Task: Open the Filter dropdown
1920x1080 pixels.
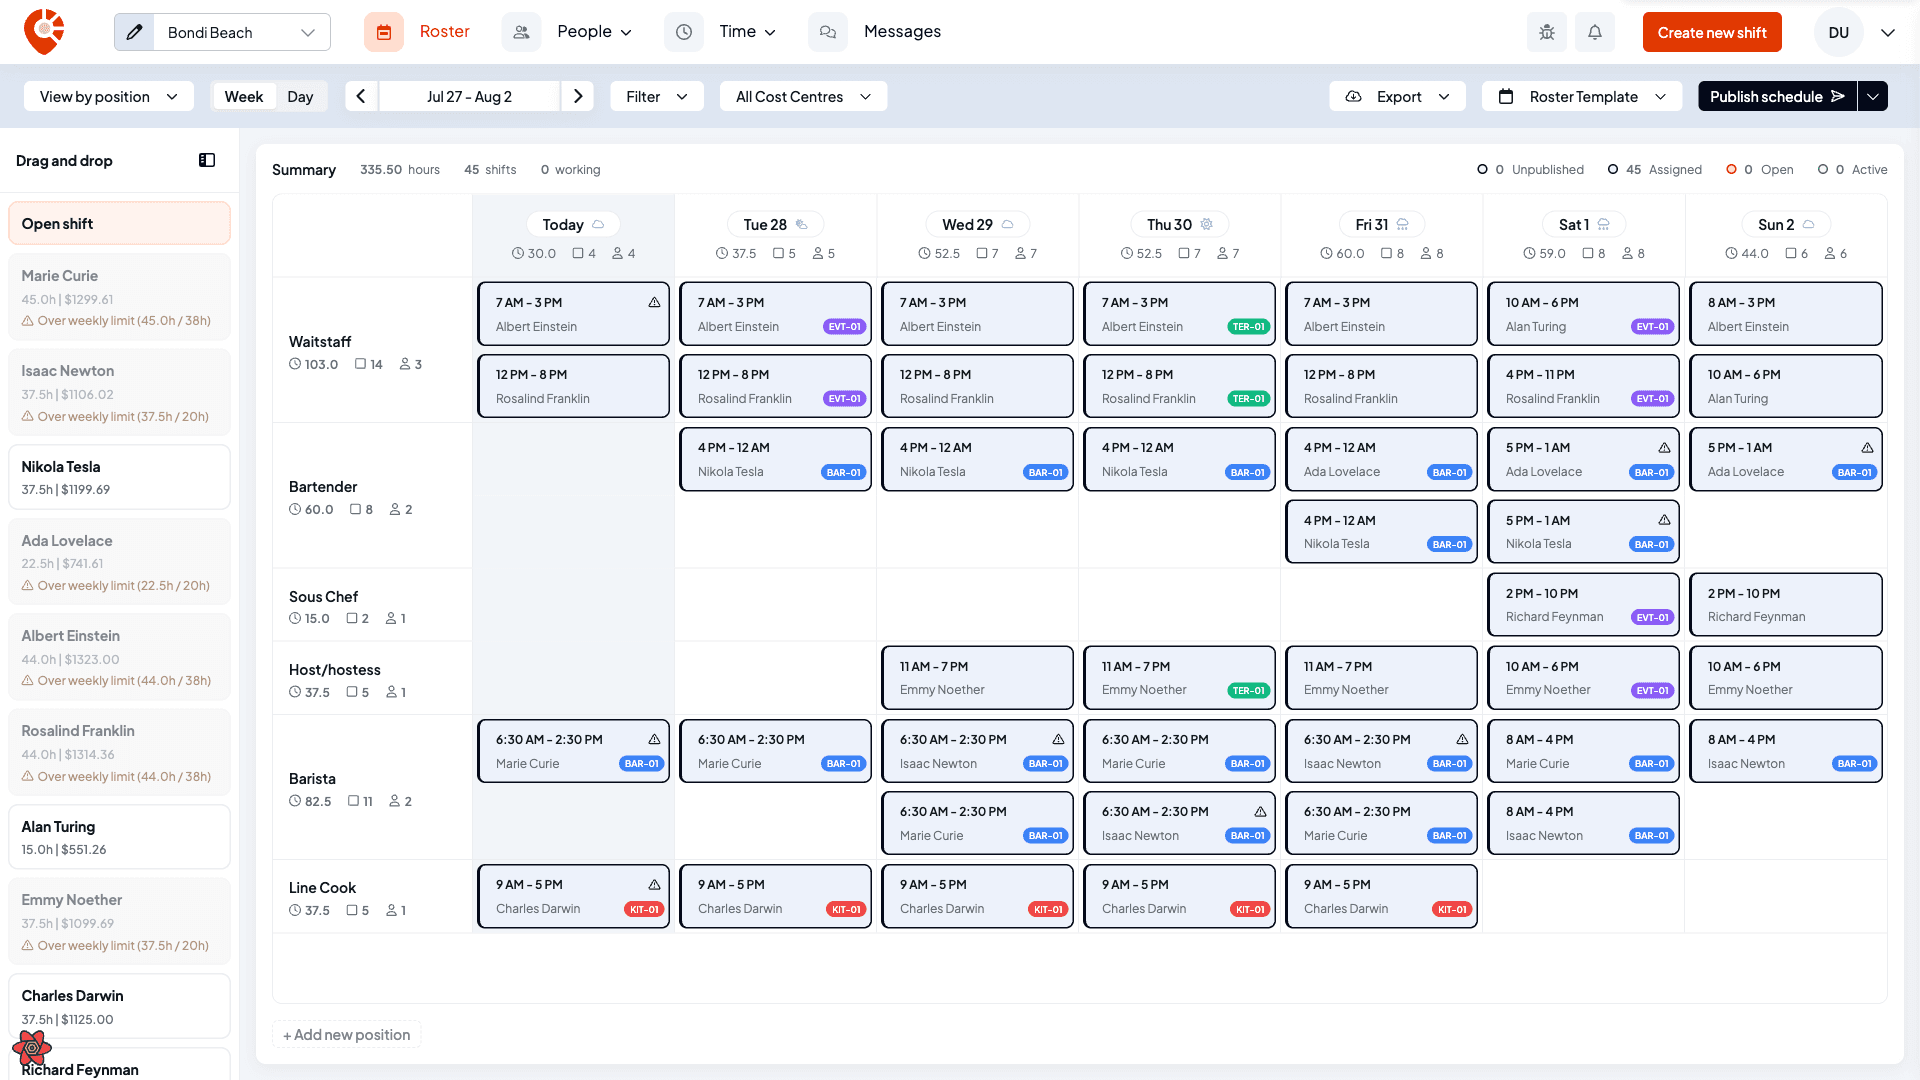Action: 657,96
